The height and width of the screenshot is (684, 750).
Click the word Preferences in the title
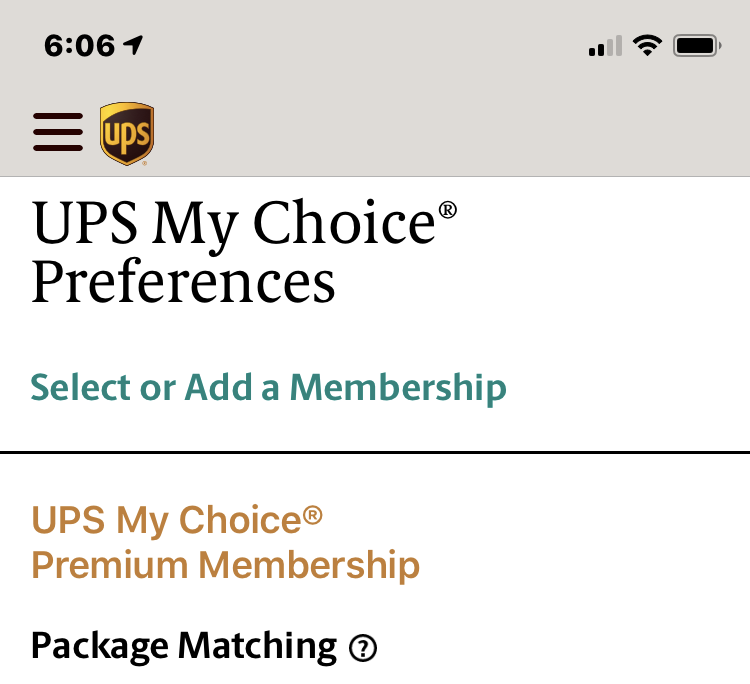pyautogui.click(x=183, y=282)
